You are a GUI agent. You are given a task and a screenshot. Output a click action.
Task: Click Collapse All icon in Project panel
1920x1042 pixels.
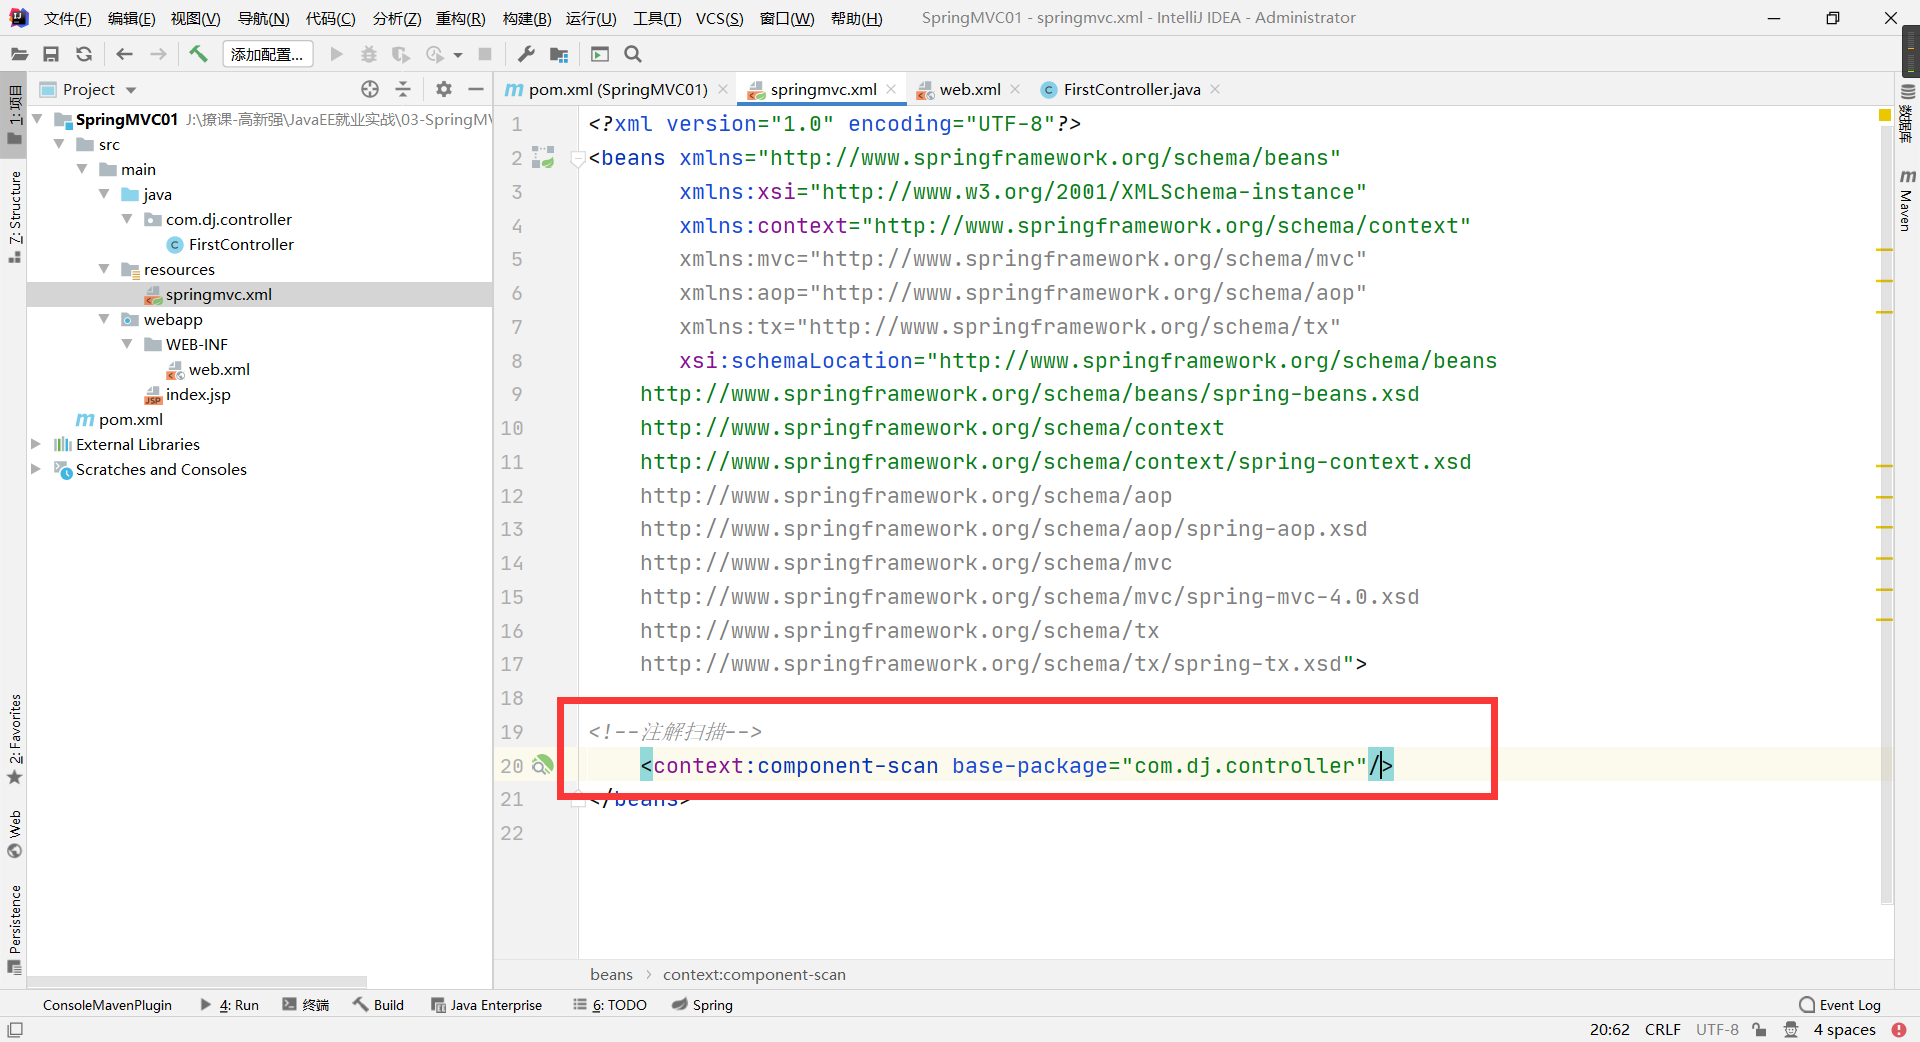(403, 89)
